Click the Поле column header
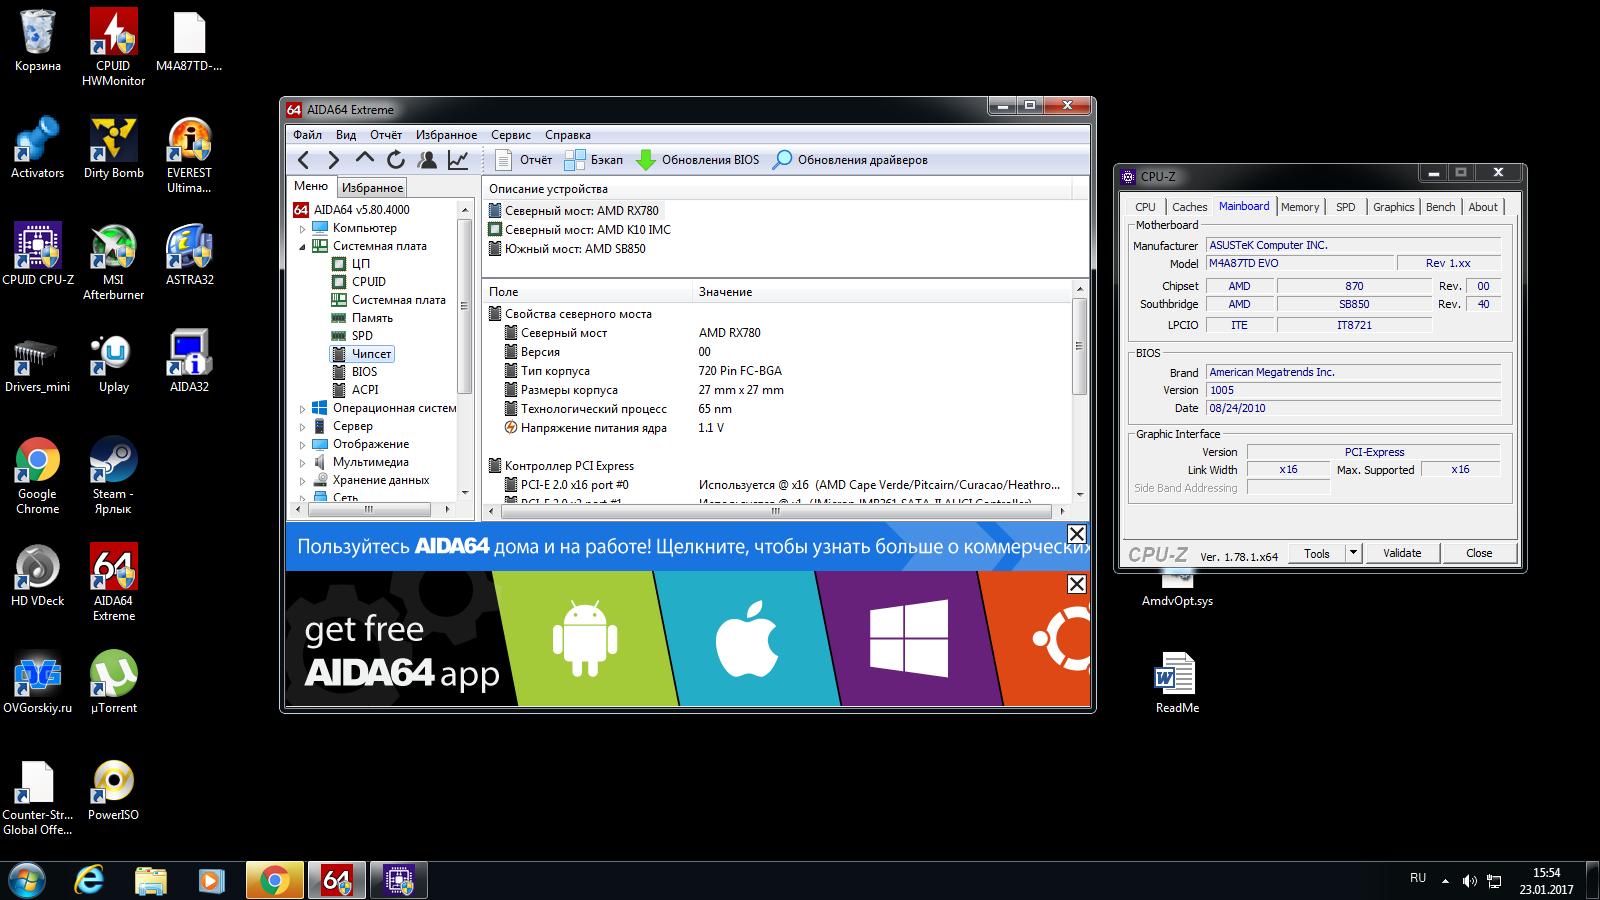Screen dimensions: 1600x900 587,292
